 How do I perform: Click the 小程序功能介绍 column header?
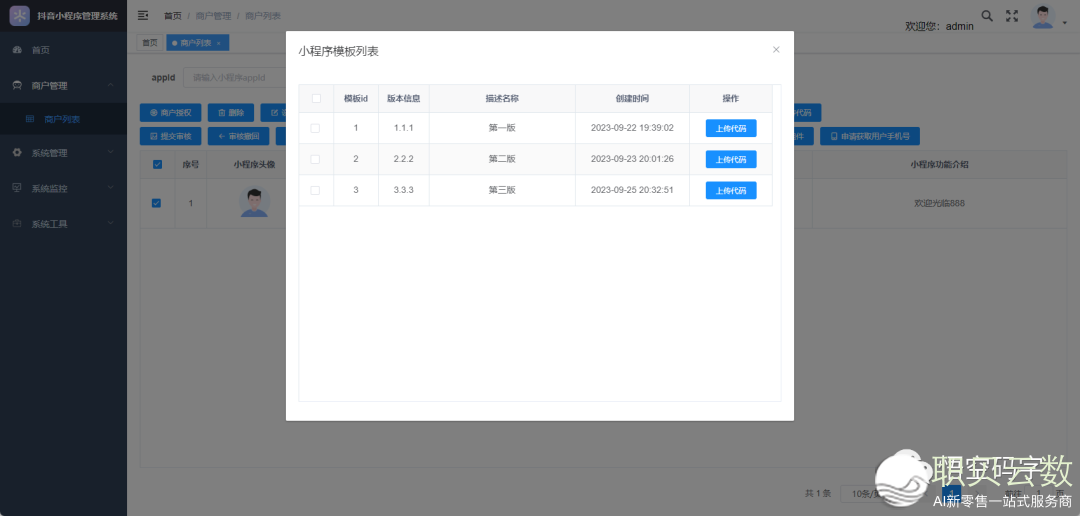(x=940, y=165)
